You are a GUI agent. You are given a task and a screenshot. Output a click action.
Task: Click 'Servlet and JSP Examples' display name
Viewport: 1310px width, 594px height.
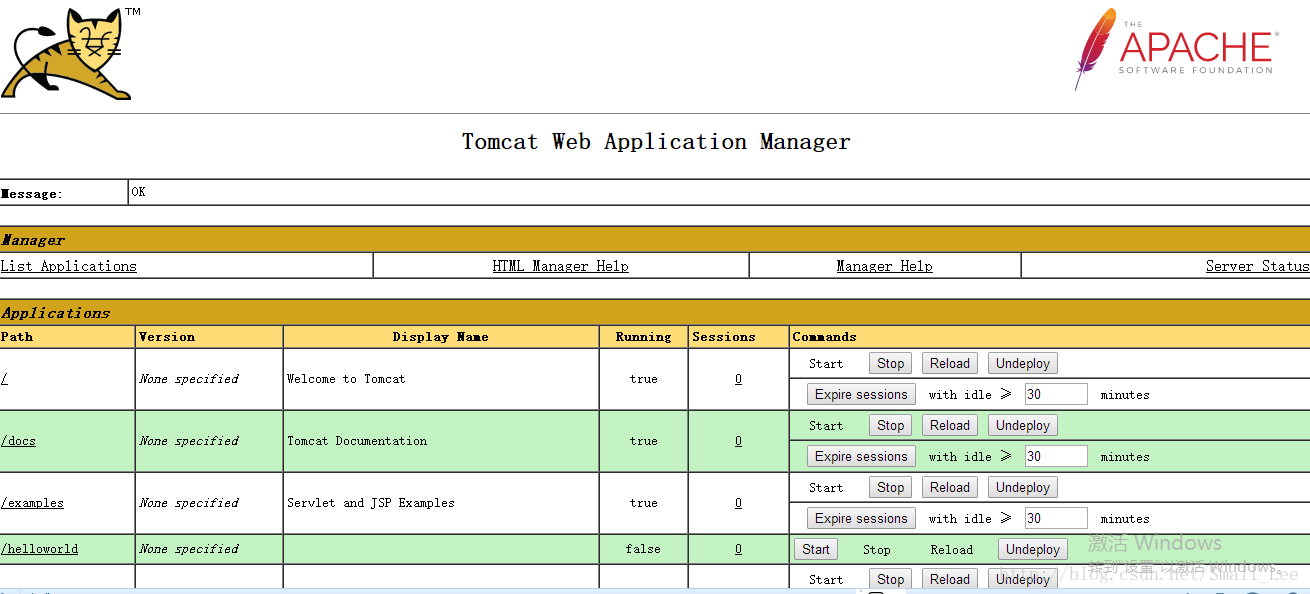(x=371, y=503)
